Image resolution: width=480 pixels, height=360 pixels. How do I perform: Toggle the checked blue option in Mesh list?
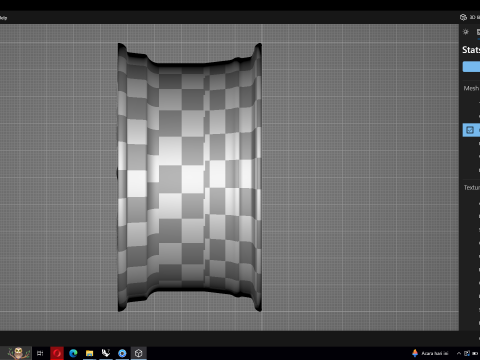(x=470, y=130)
